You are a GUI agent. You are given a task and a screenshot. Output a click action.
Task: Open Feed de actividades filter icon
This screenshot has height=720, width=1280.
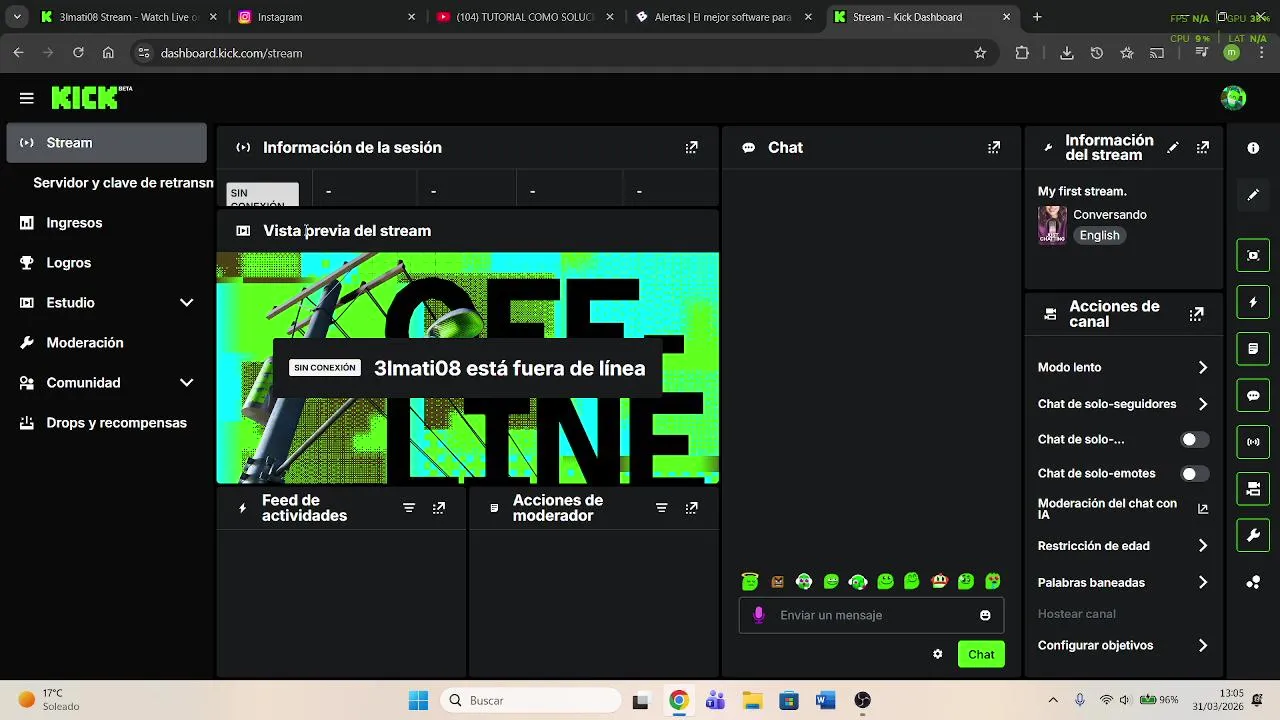(x=408, y=508)
